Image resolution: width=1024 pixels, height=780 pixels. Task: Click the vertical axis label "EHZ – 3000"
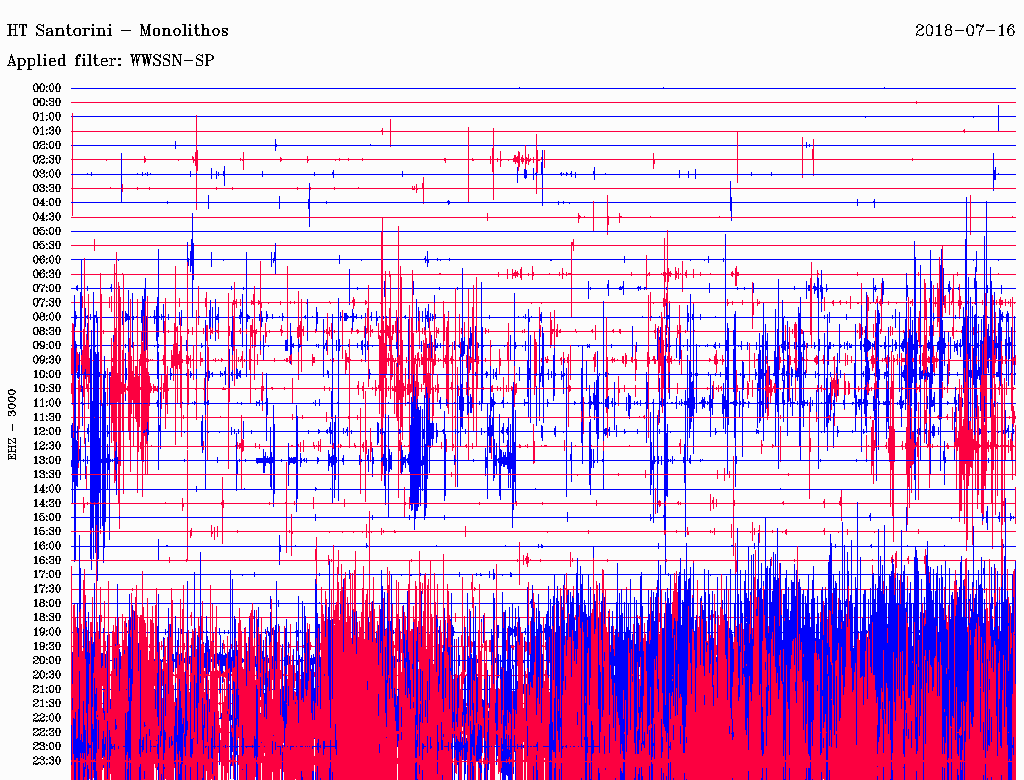[12, 424]
